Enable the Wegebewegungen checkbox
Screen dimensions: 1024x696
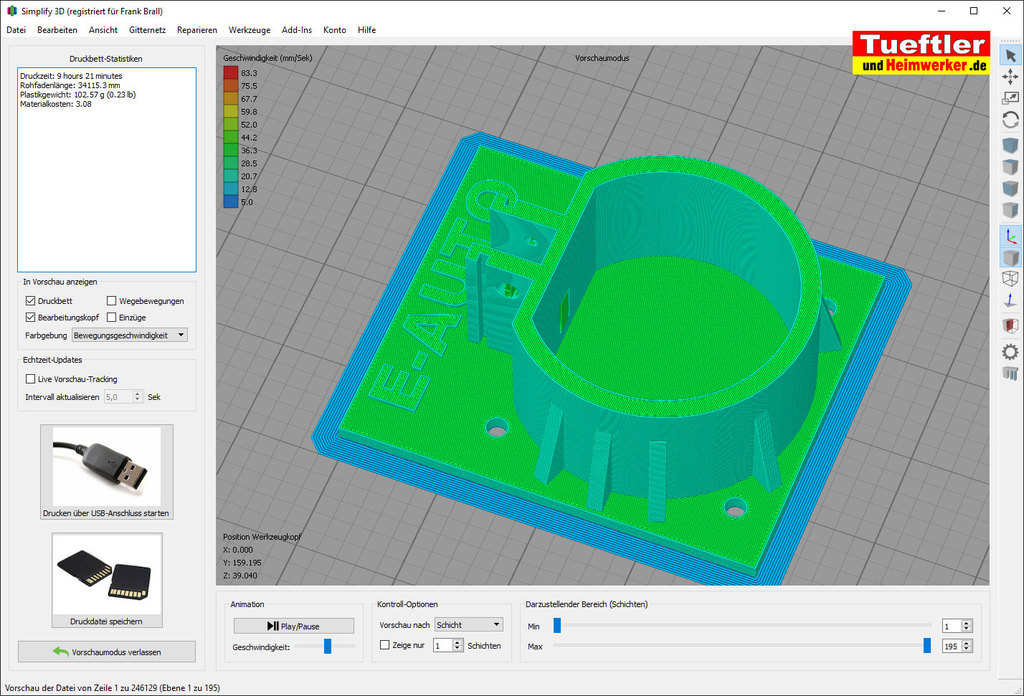click(x=112, y=301)
